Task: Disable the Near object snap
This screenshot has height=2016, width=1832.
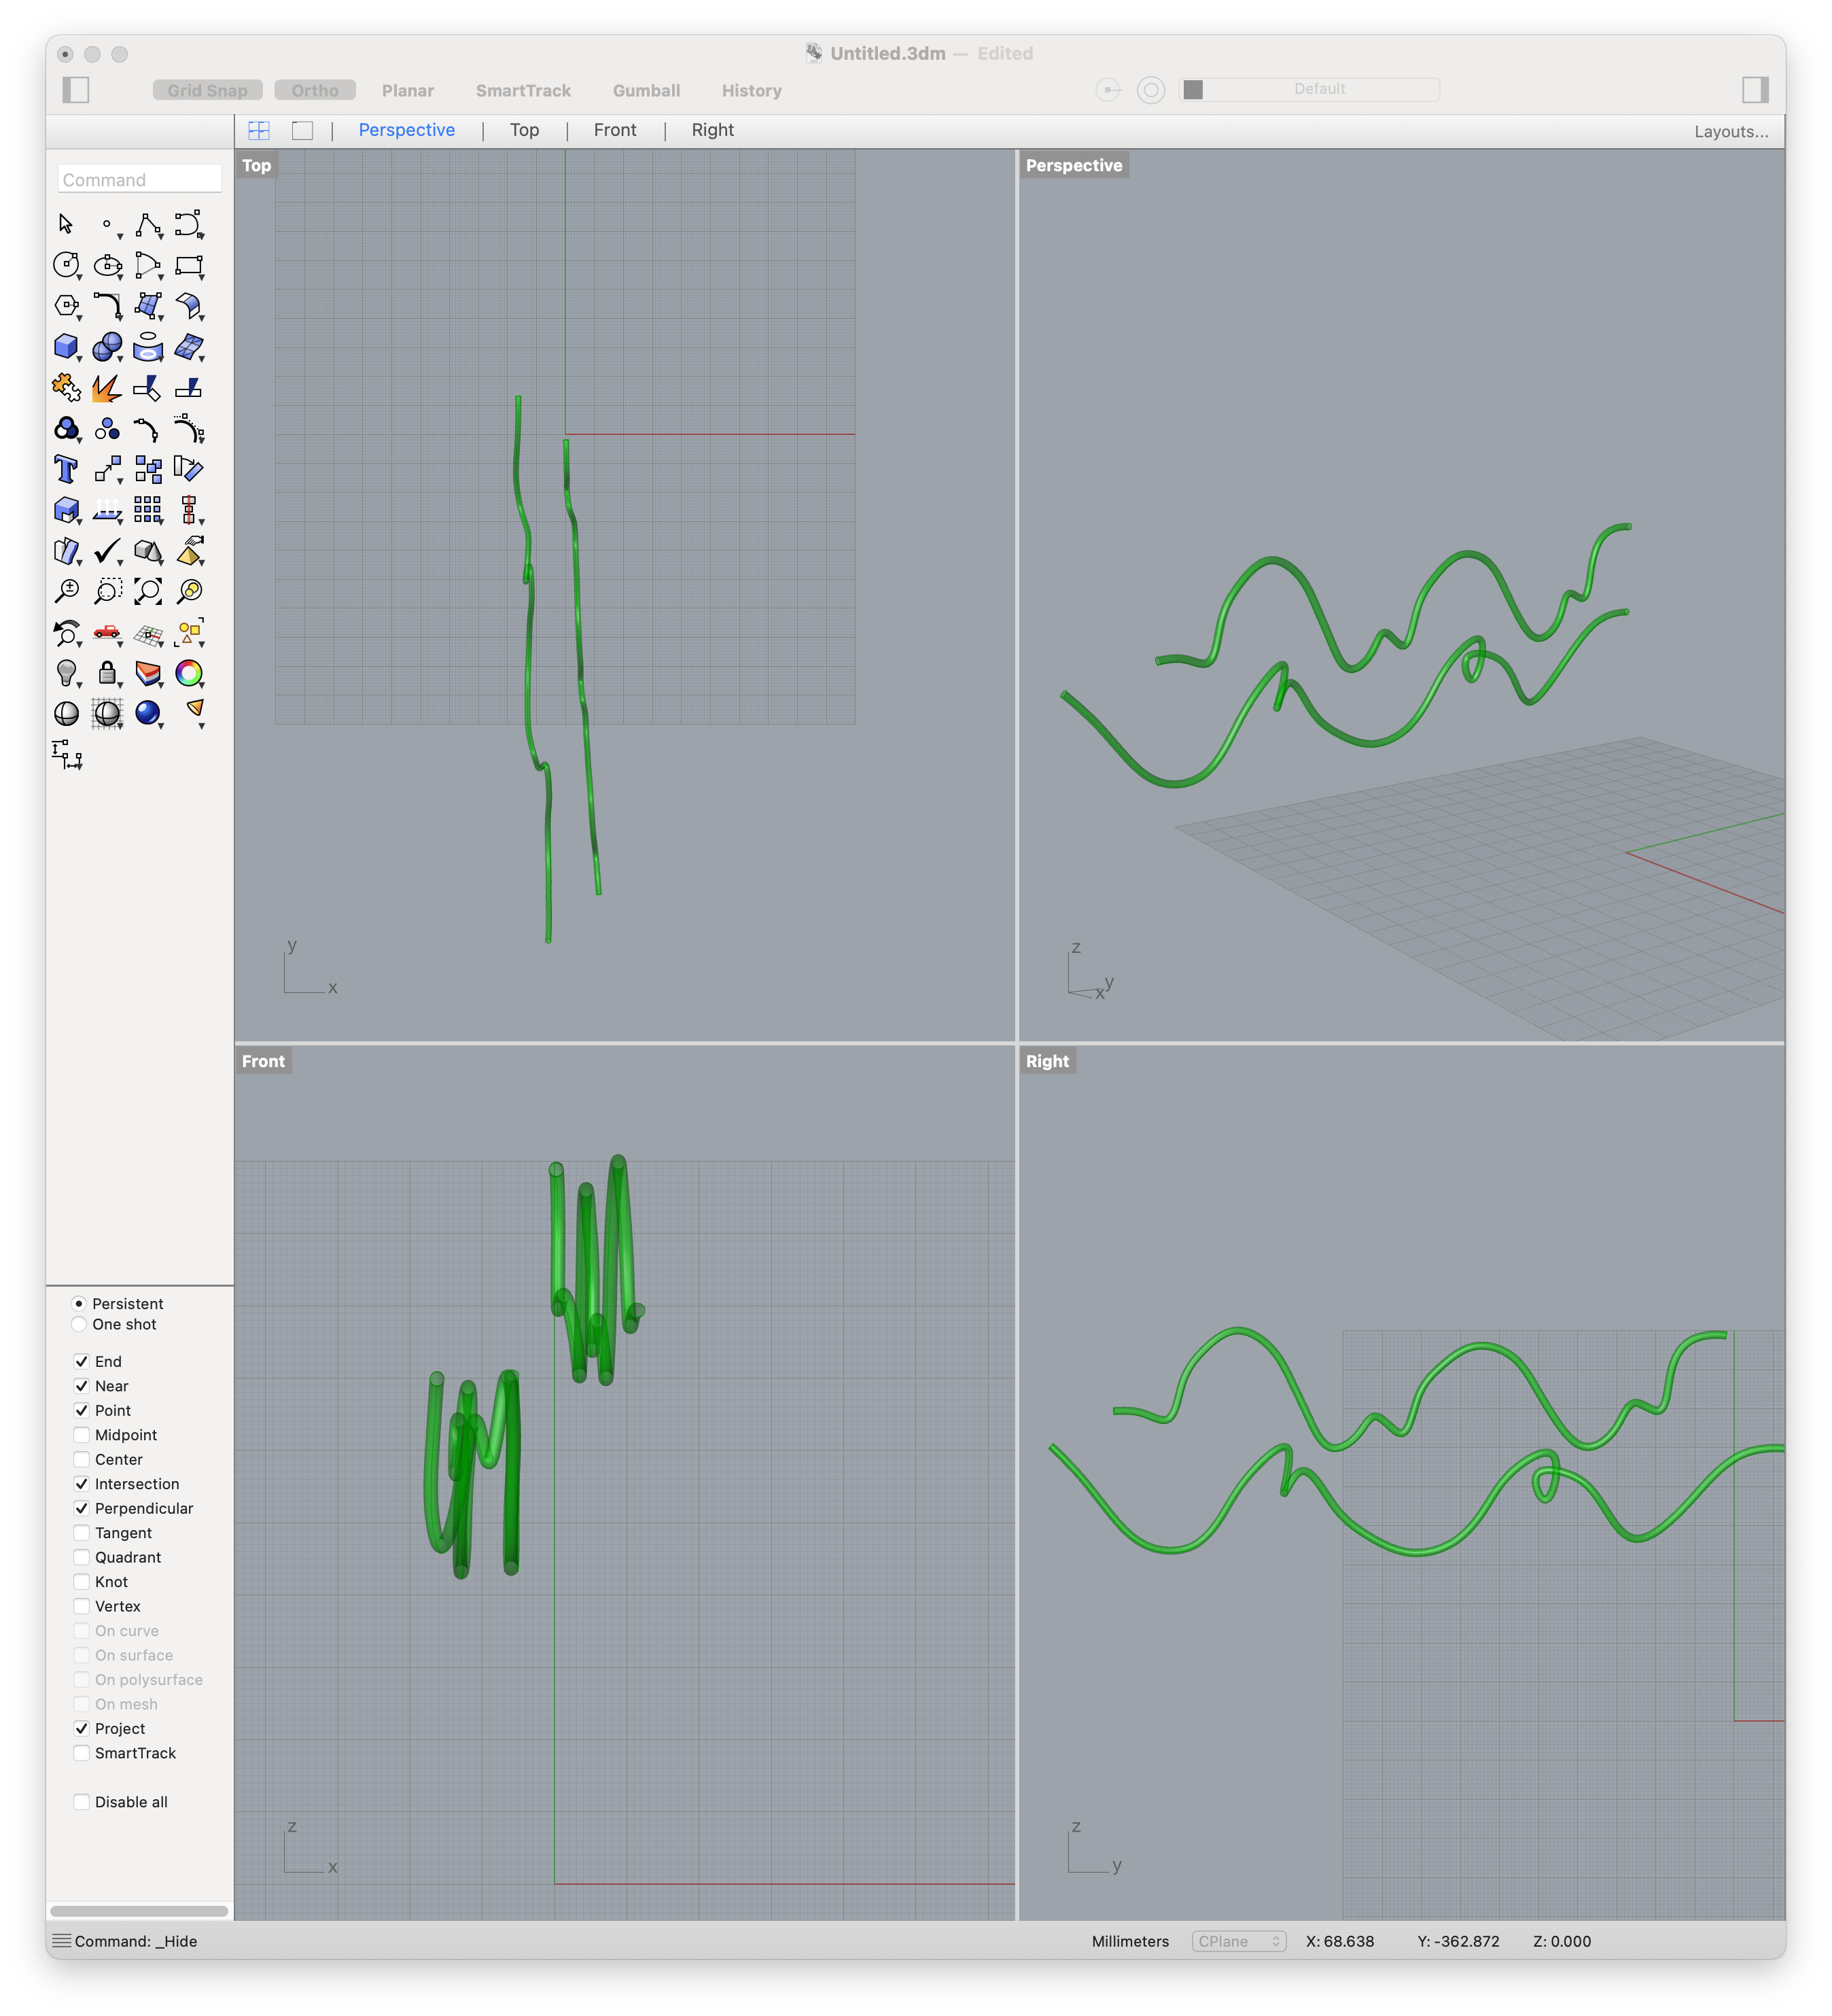Action: 81,1386
